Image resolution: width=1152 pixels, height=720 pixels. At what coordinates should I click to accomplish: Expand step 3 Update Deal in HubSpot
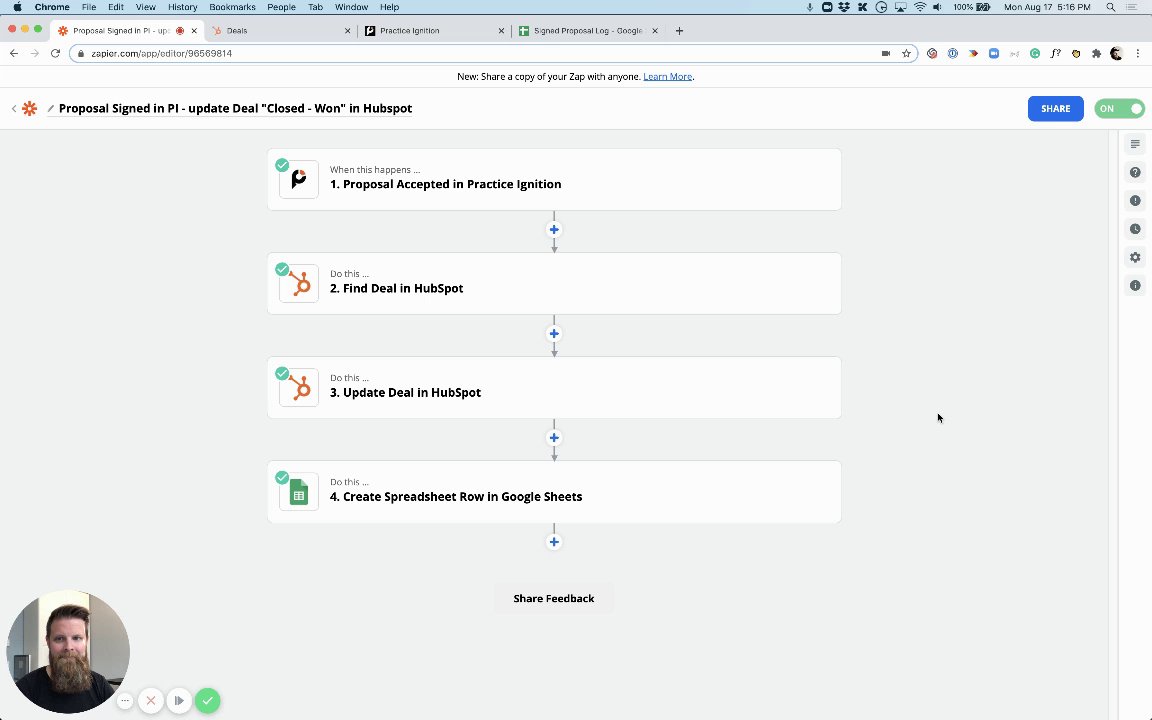(x=555, y=388)
